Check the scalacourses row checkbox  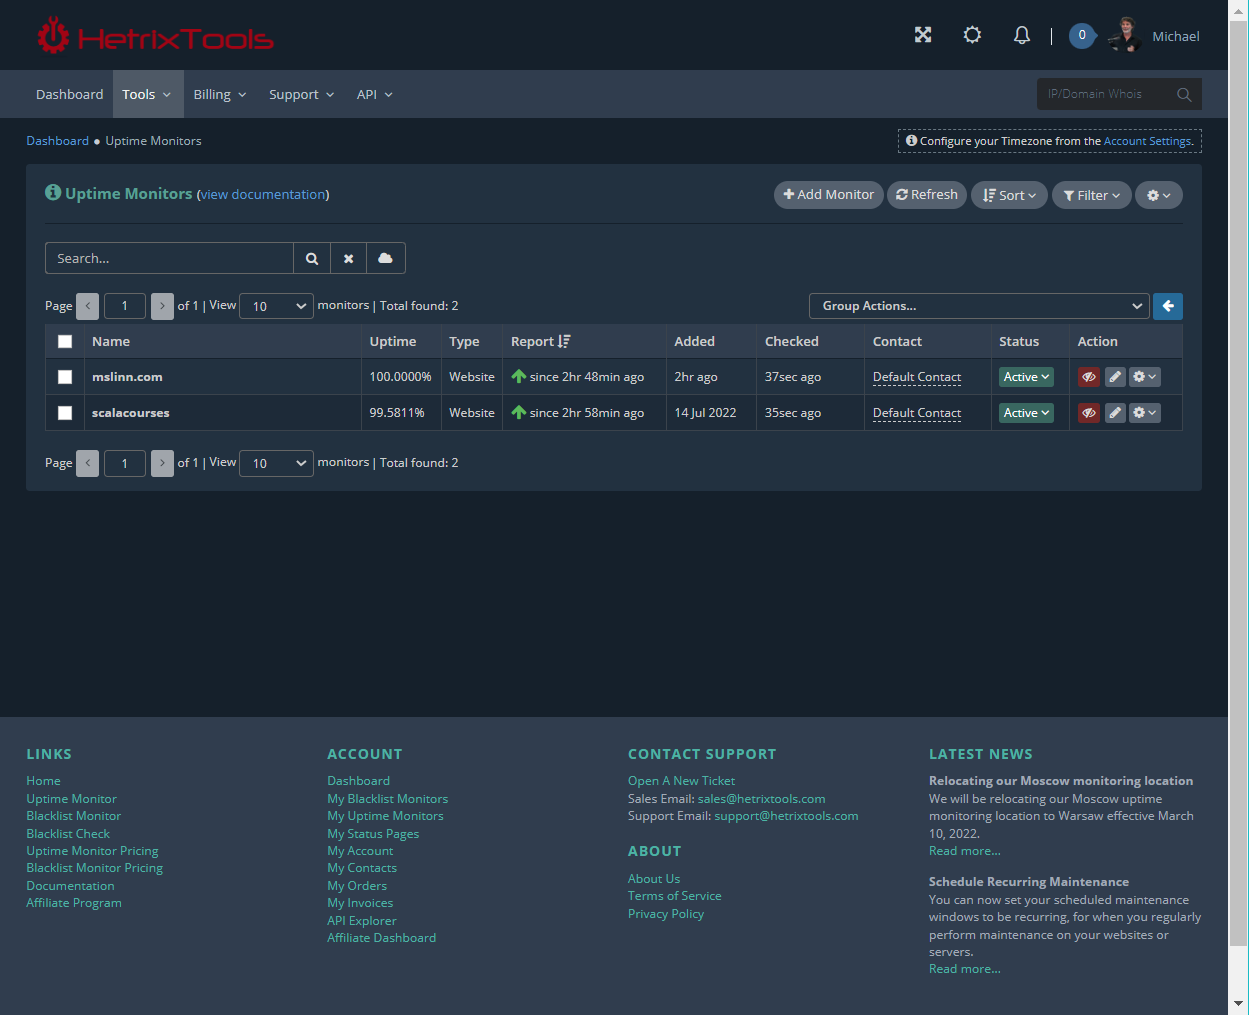click(65, 413)
